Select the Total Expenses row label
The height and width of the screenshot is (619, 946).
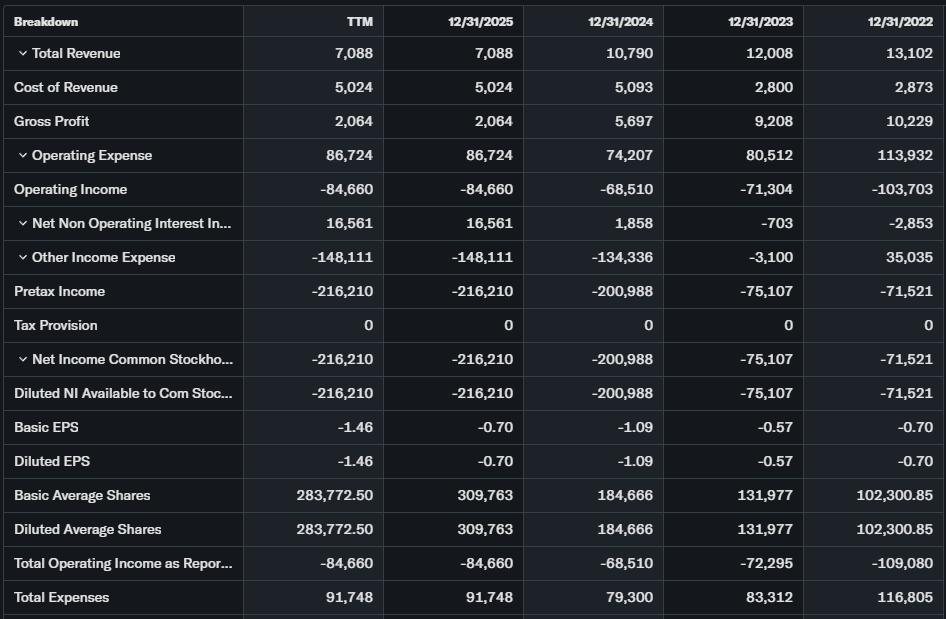point(62,597)
